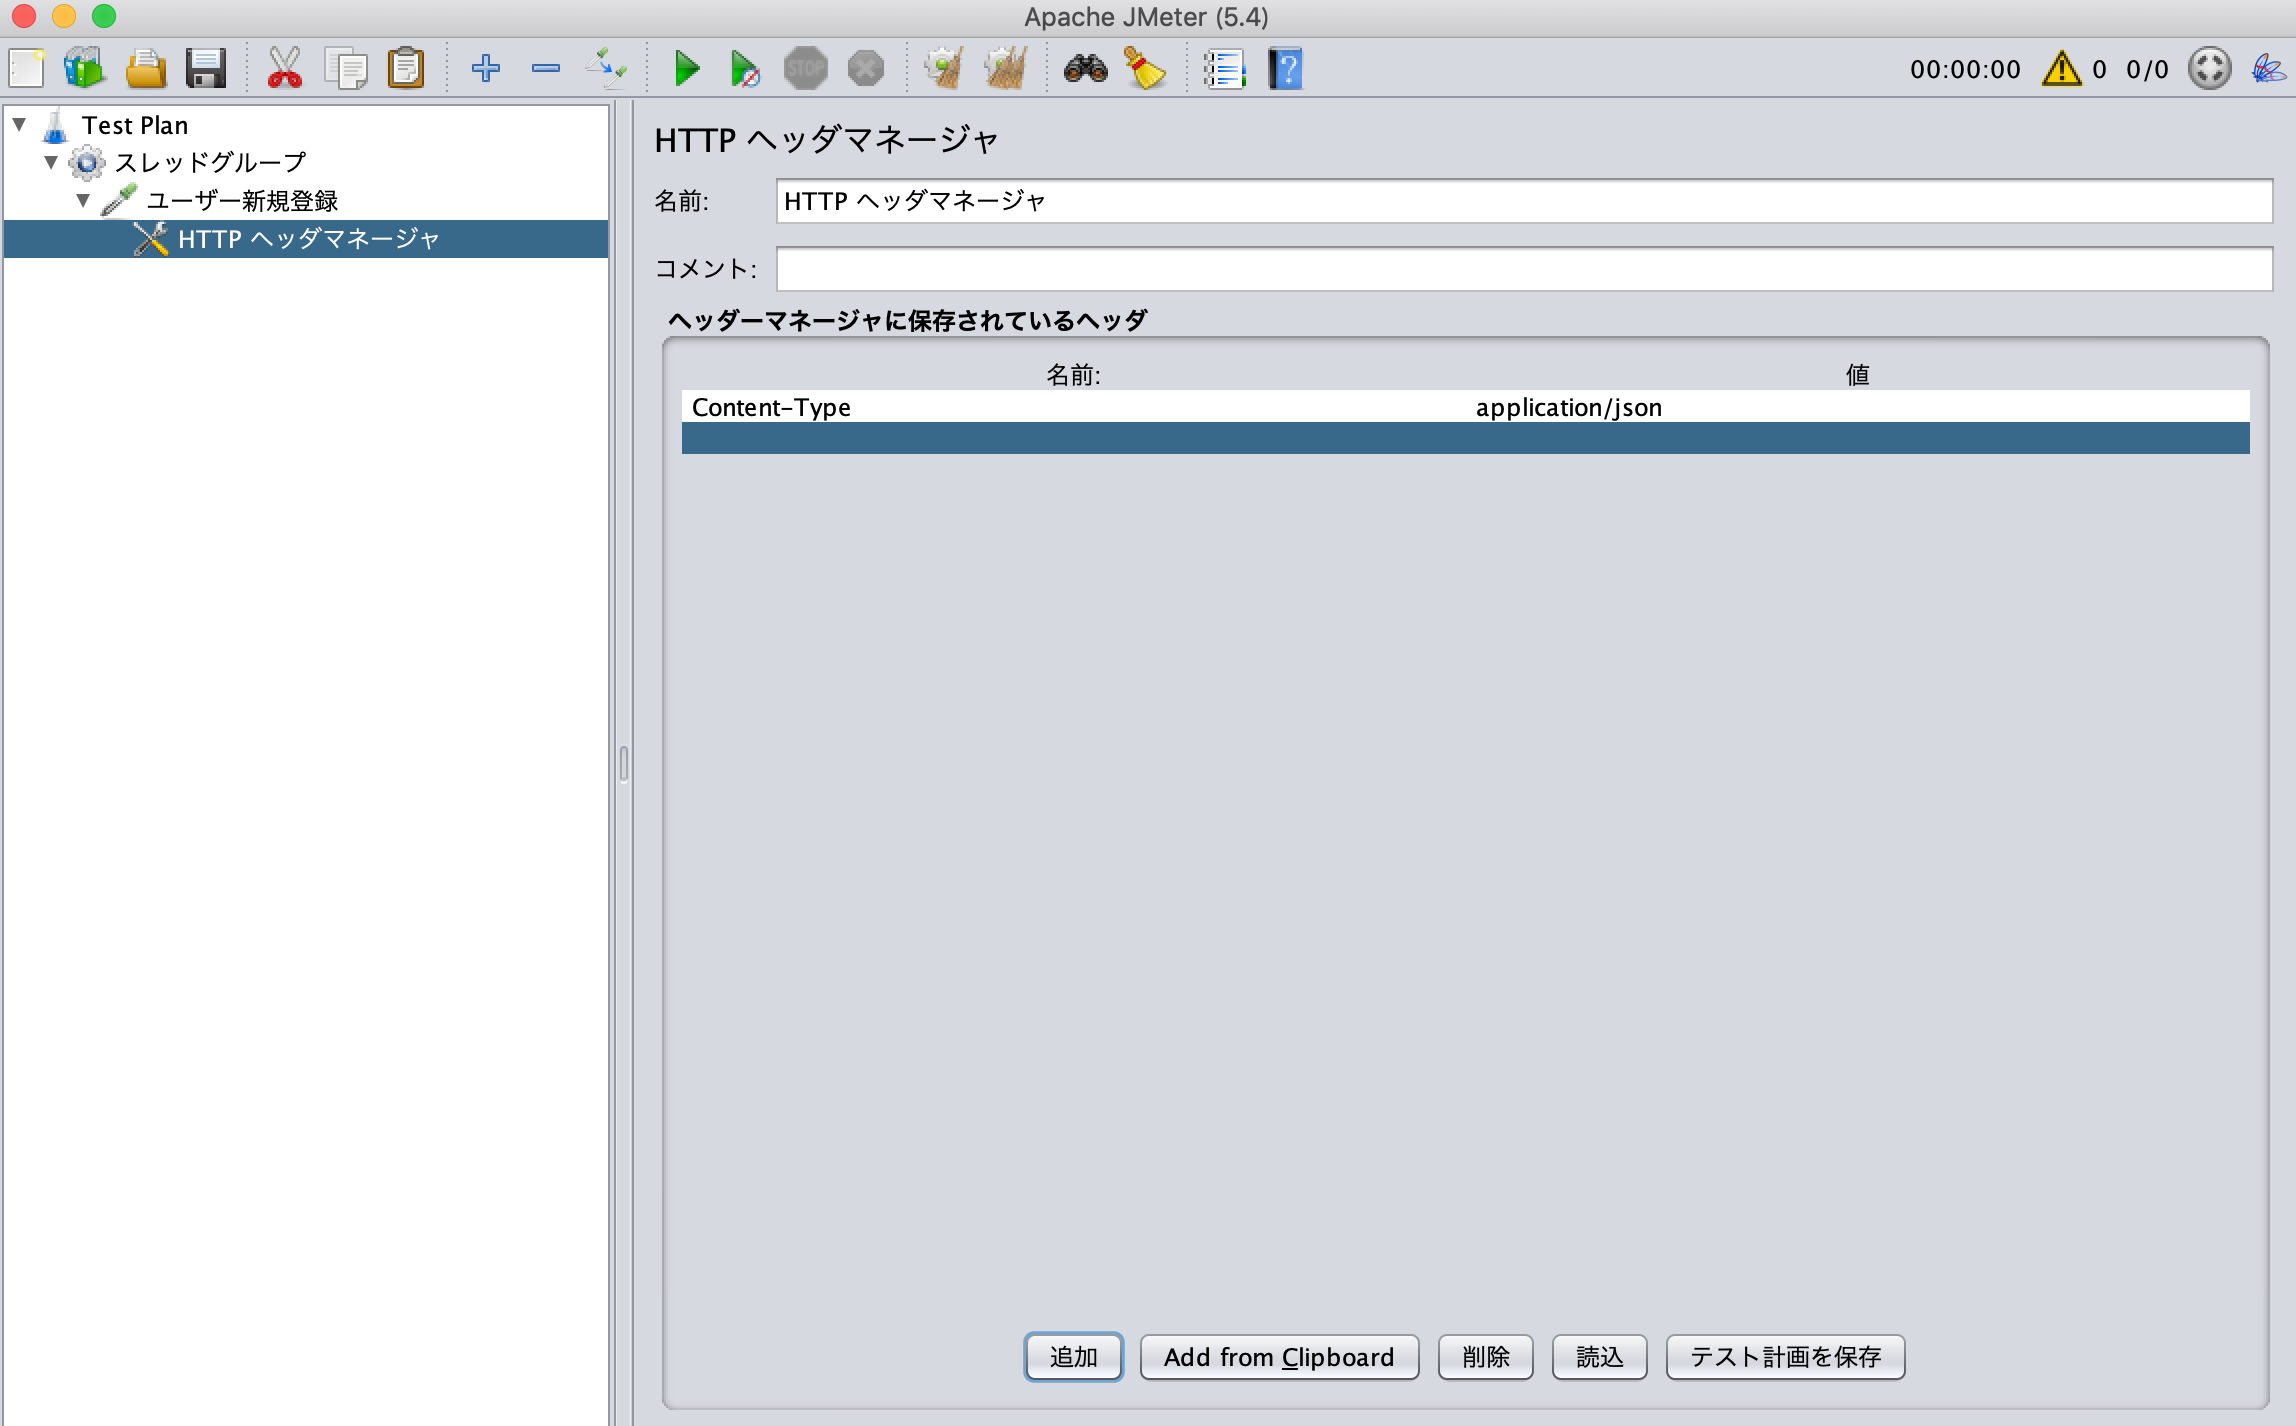Click the Clear All broom icon
This screenshot has height=1426, width=2296.
pyautogui.click(x=1005, y=69)
